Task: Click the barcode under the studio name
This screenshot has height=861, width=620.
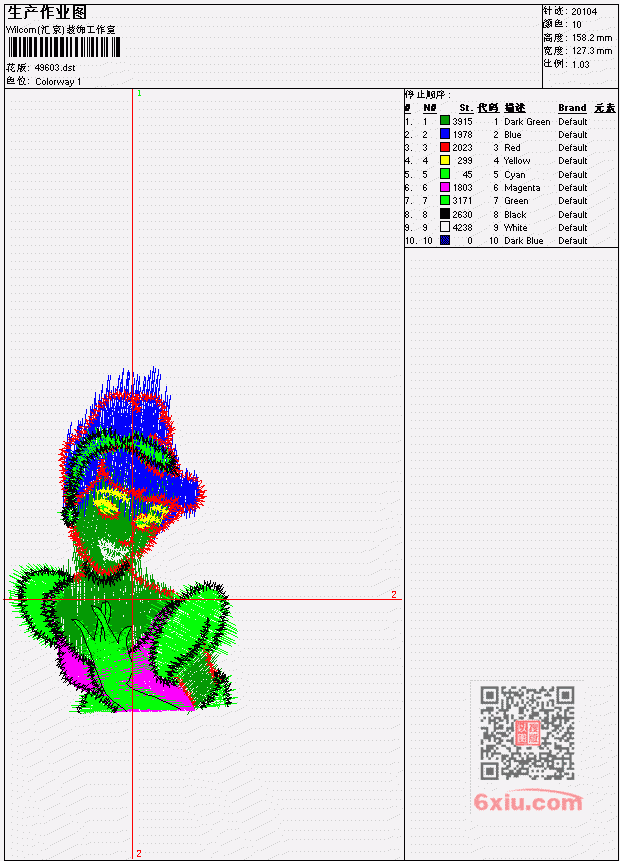Action: [x=64, y=47]
